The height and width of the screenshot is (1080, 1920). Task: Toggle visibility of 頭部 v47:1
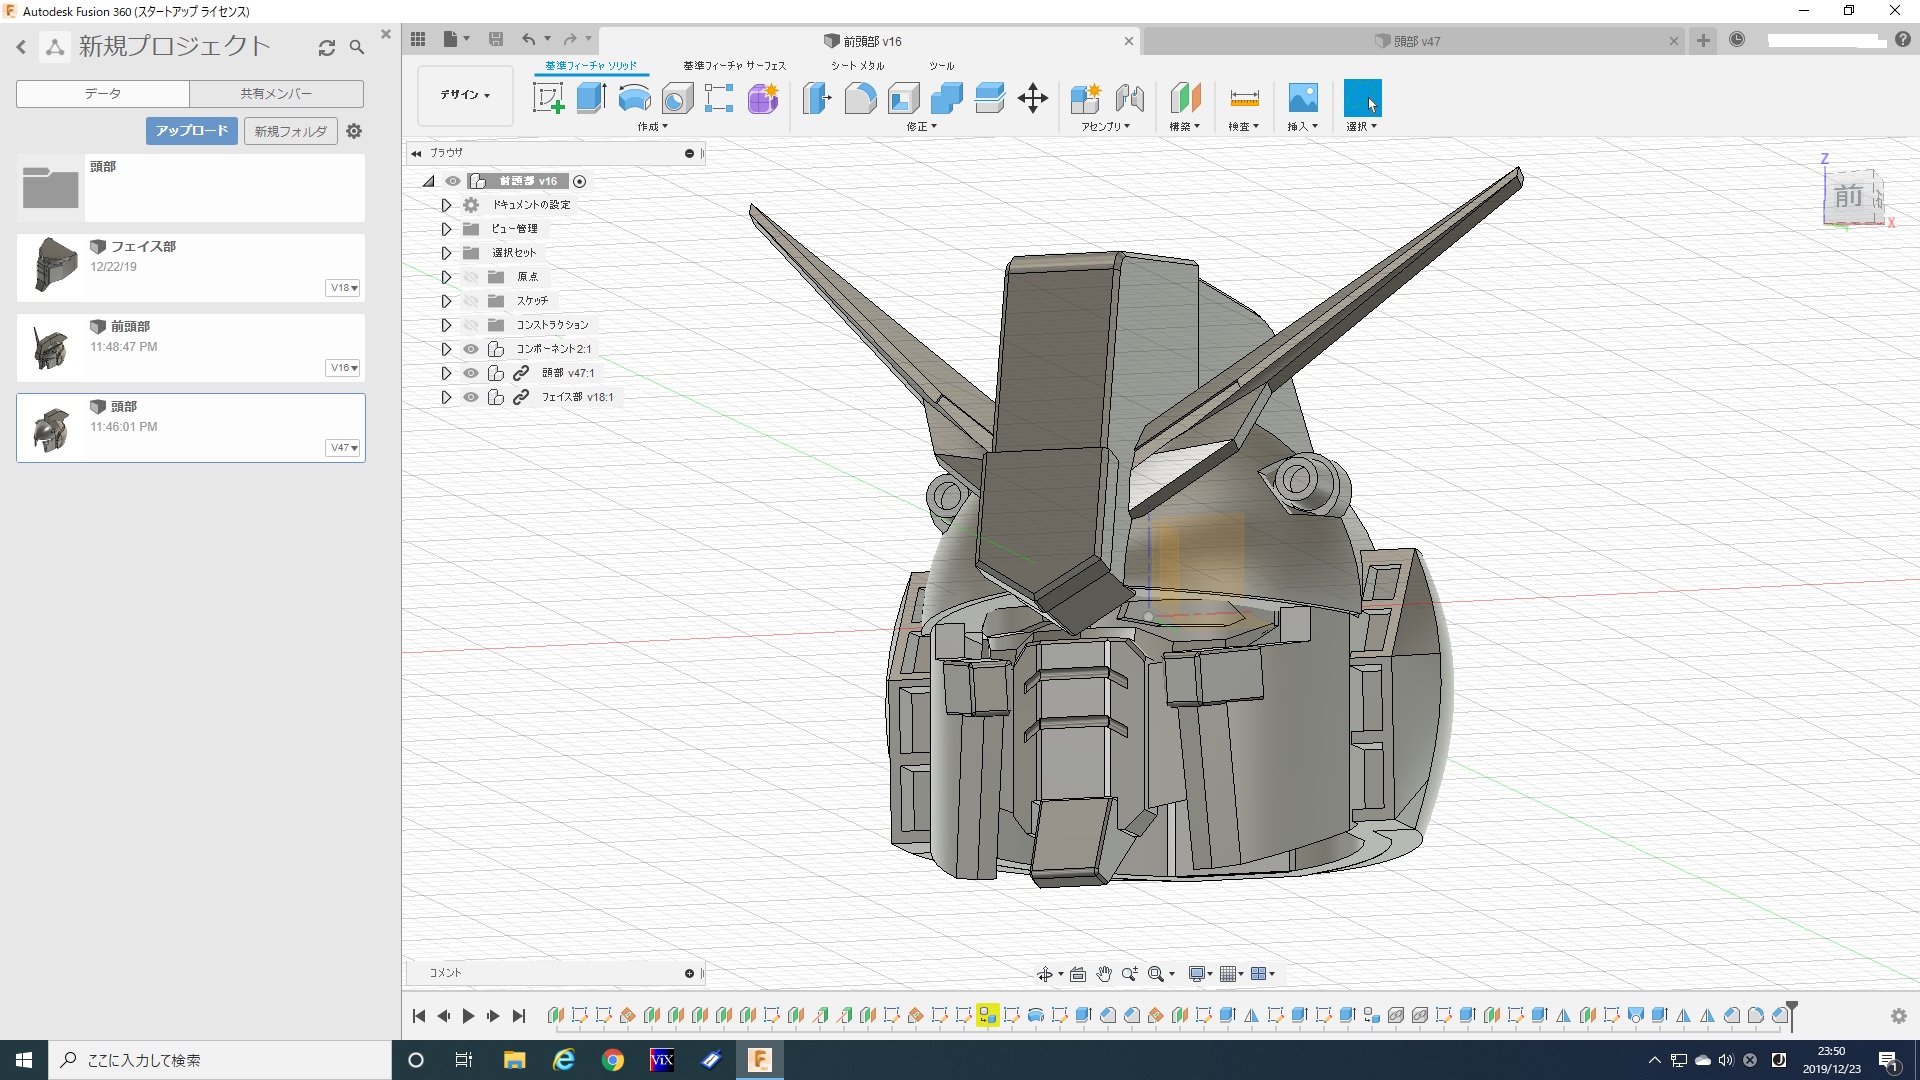coord(471,373)
